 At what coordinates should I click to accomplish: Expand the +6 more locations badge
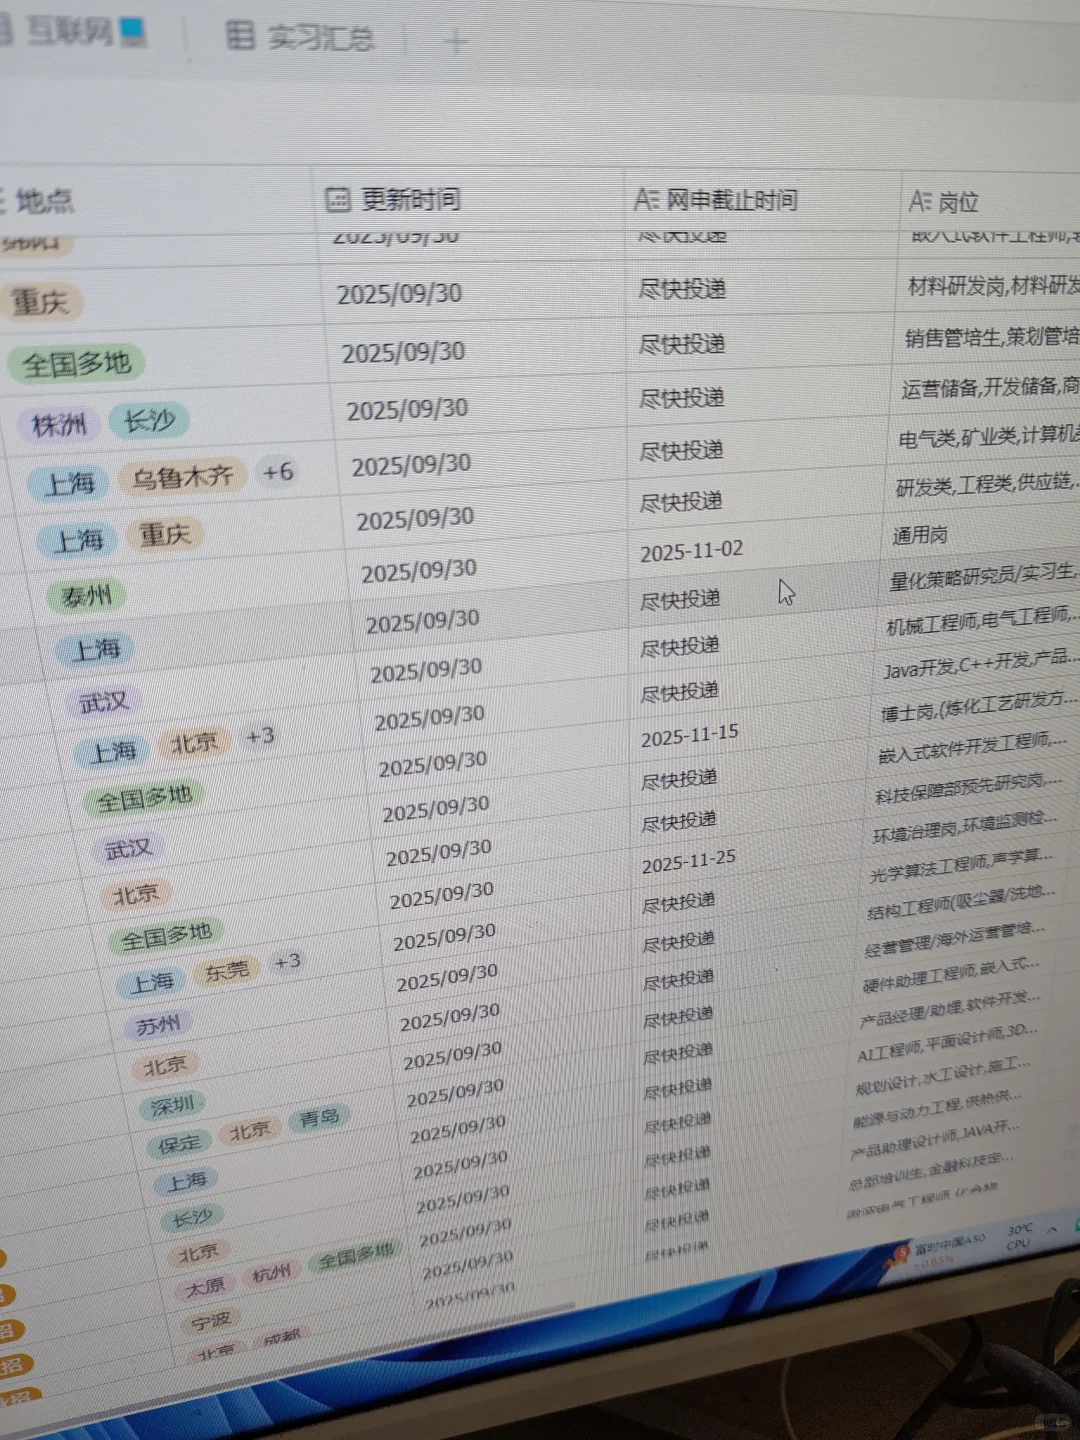coord(277,472)
